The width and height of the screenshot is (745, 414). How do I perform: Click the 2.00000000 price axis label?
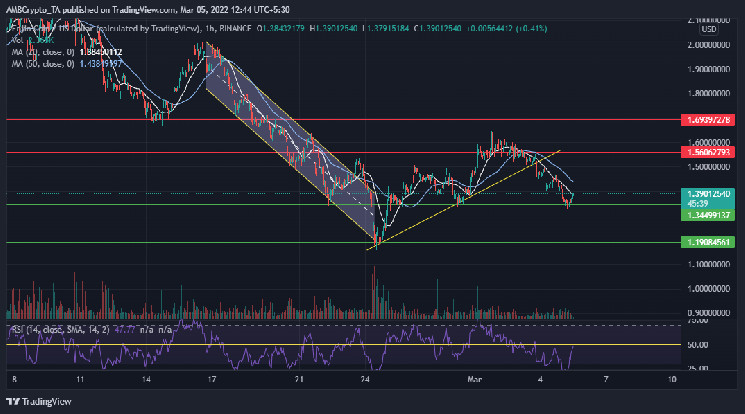tap(708, 45)
